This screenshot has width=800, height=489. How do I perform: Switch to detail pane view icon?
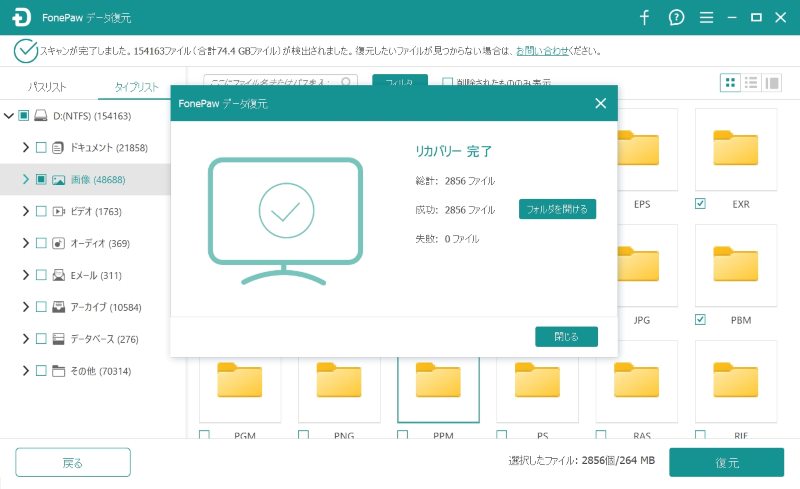772,83
